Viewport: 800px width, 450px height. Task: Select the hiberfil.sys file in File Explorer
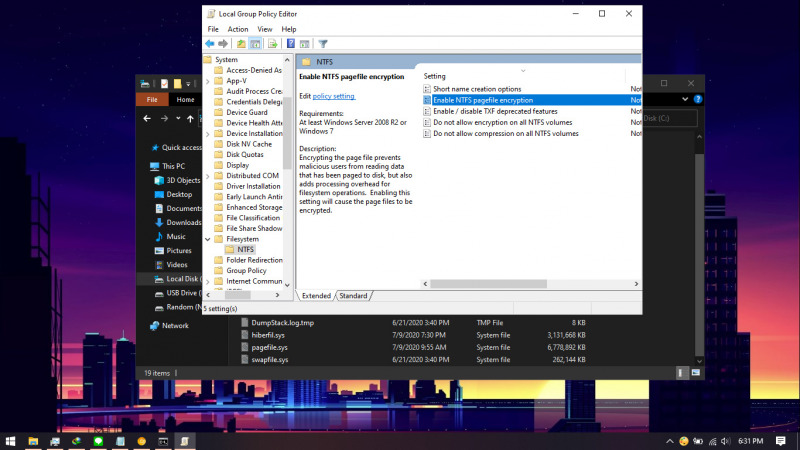pyautogui.click(x=268, y=335)
